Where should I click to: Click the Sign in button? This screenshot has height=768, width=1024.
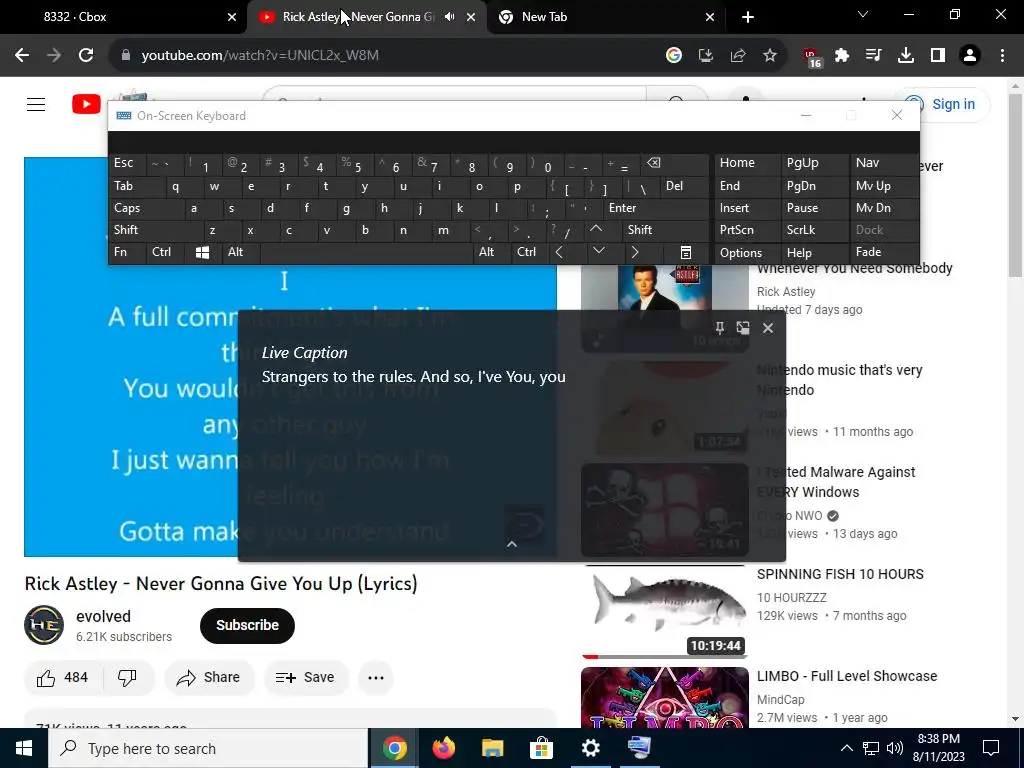pos(944,104)
